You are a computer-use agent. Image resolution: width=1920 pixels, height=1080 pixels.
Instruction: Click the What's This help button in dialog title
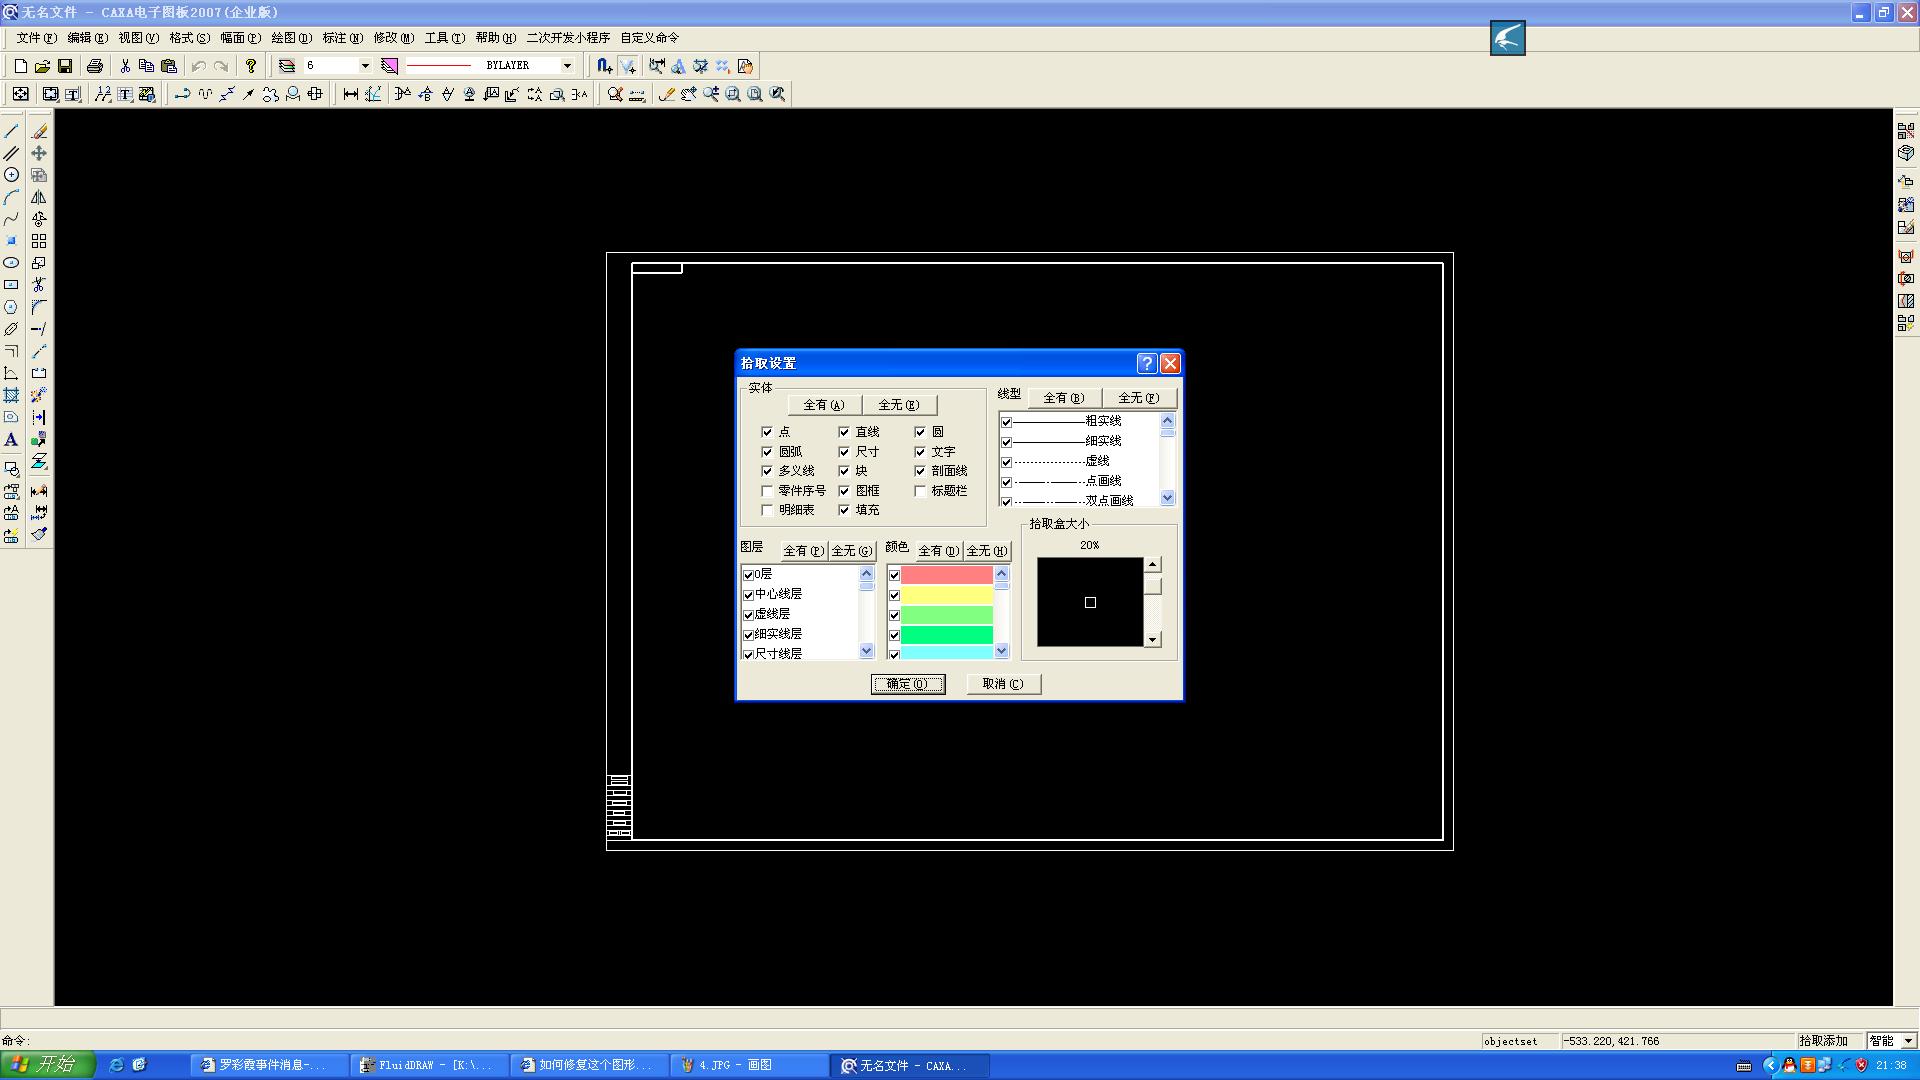pos(1147,363)
